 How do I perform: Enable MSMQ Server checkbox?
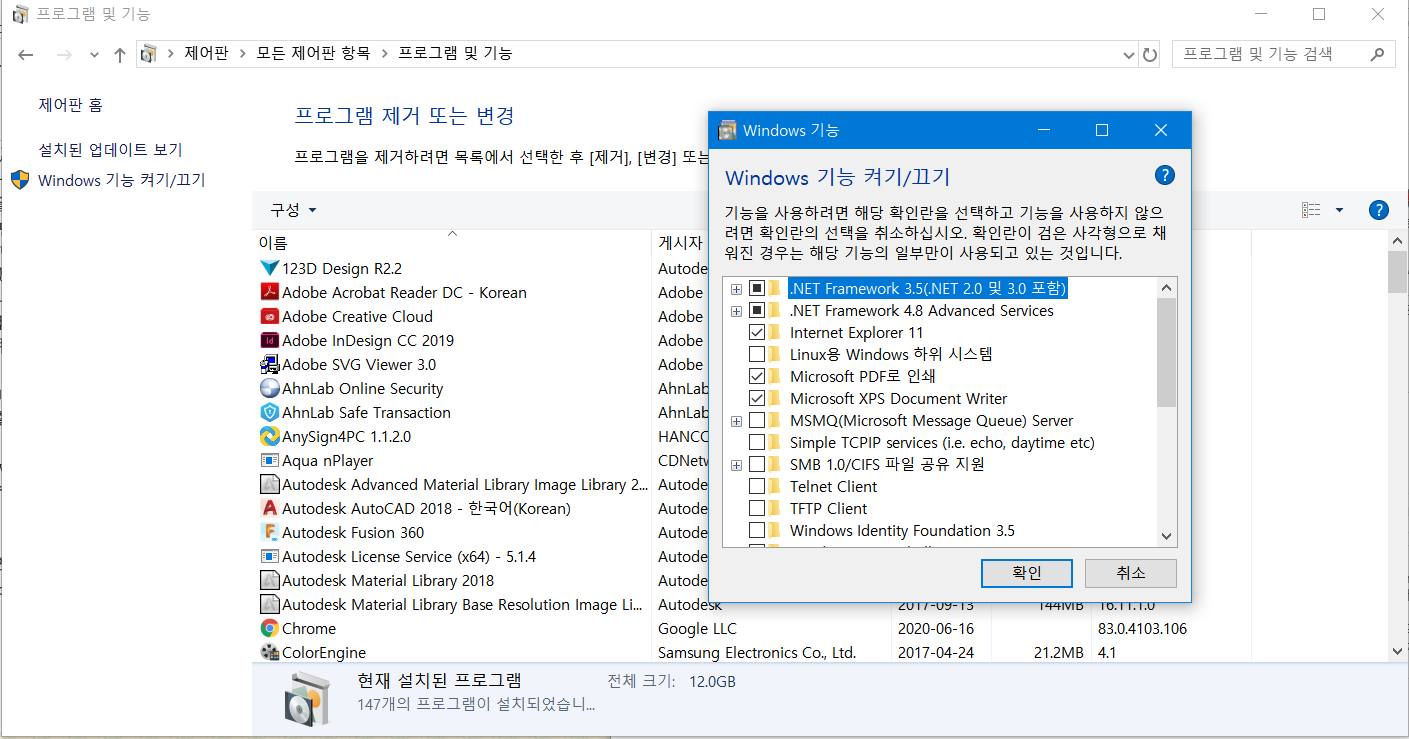click(757, 421)
